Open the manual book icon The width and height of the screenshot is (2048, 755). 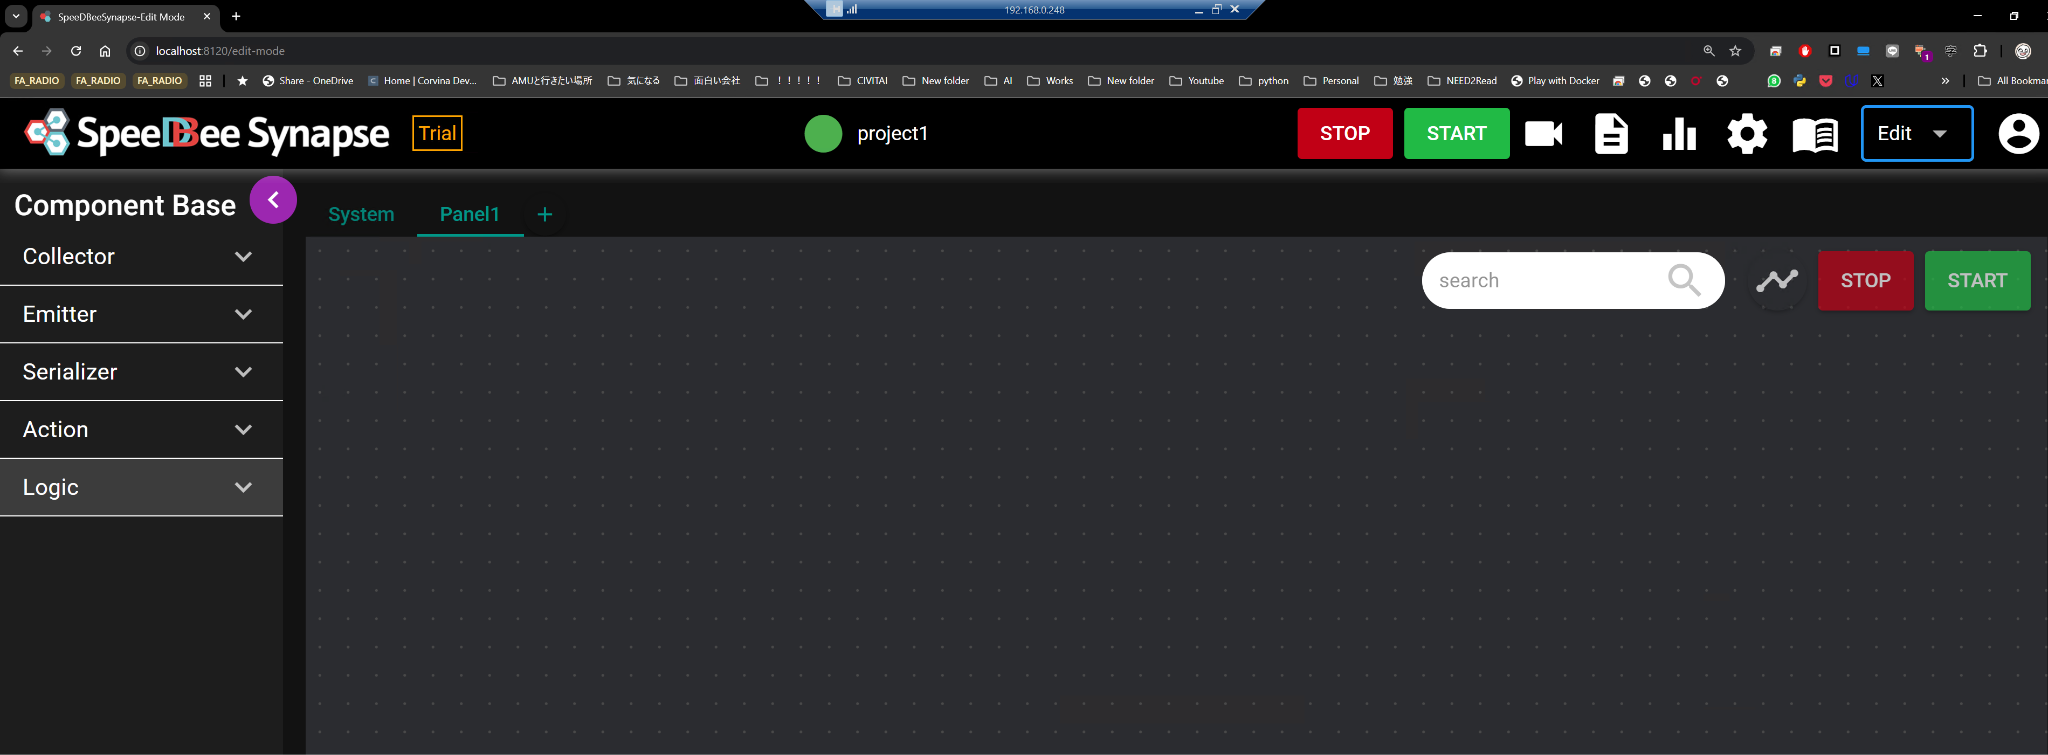(x=1815, y=134)
